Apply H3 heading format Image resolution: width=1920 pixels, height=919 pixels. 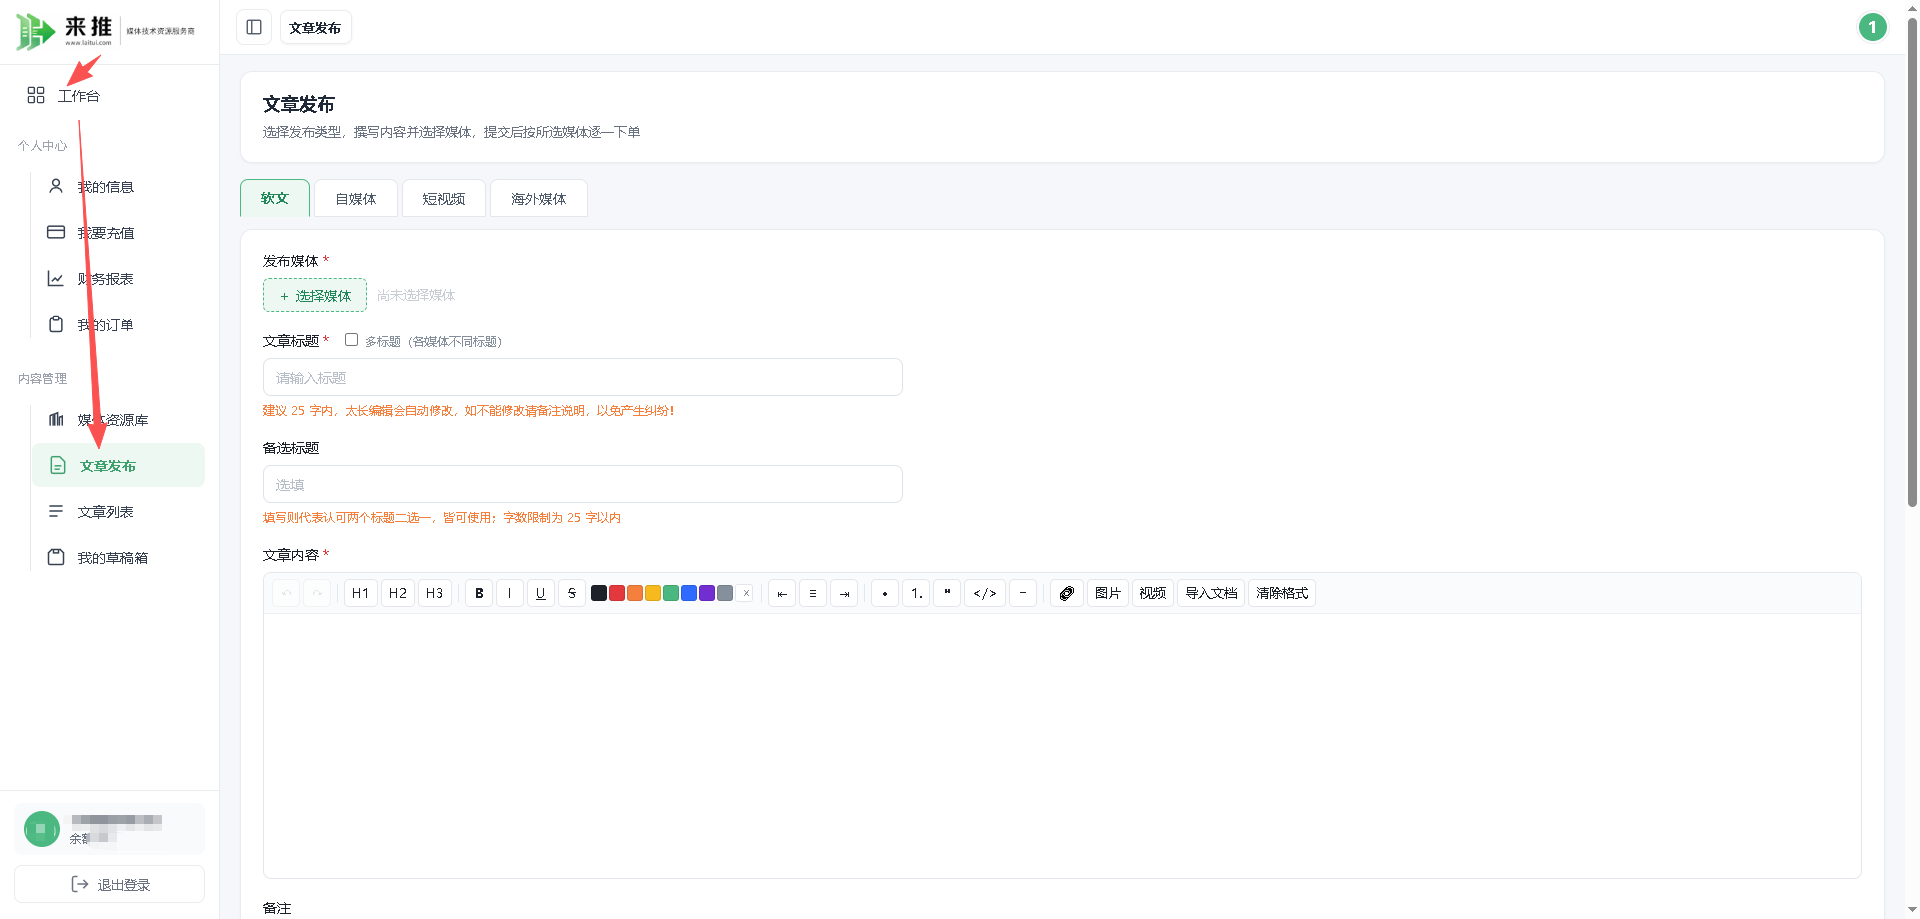click(435, 593)
